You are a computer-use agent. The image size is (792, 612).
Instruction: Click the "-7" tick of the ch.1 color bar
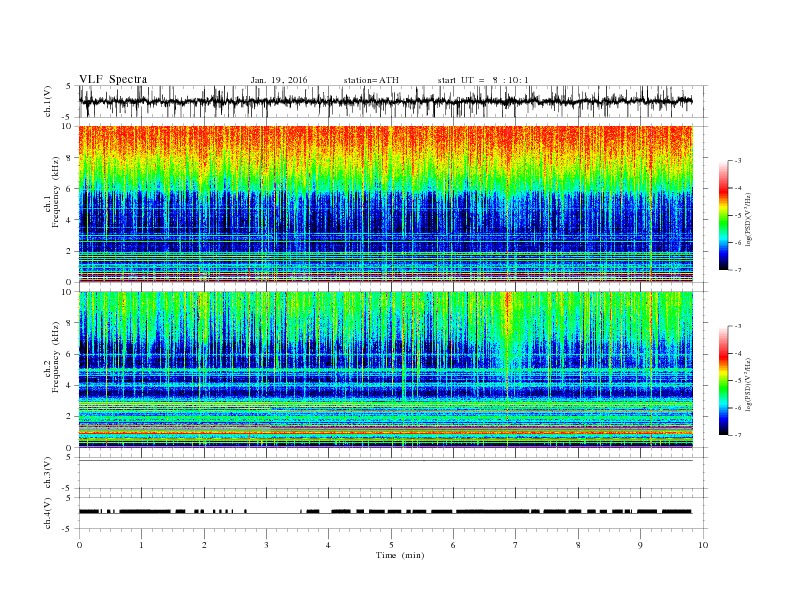[x=737, y=270]
